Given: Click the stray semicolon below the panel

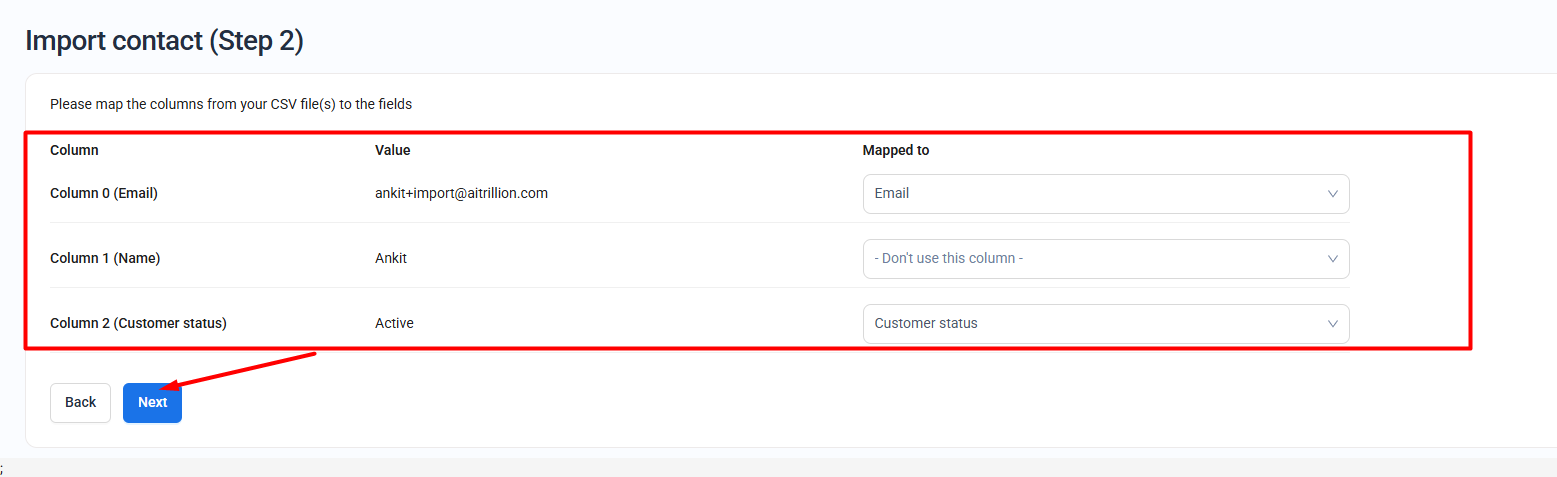Looking at the screenshot, I should pyautogui.click(x=2, y=468).
